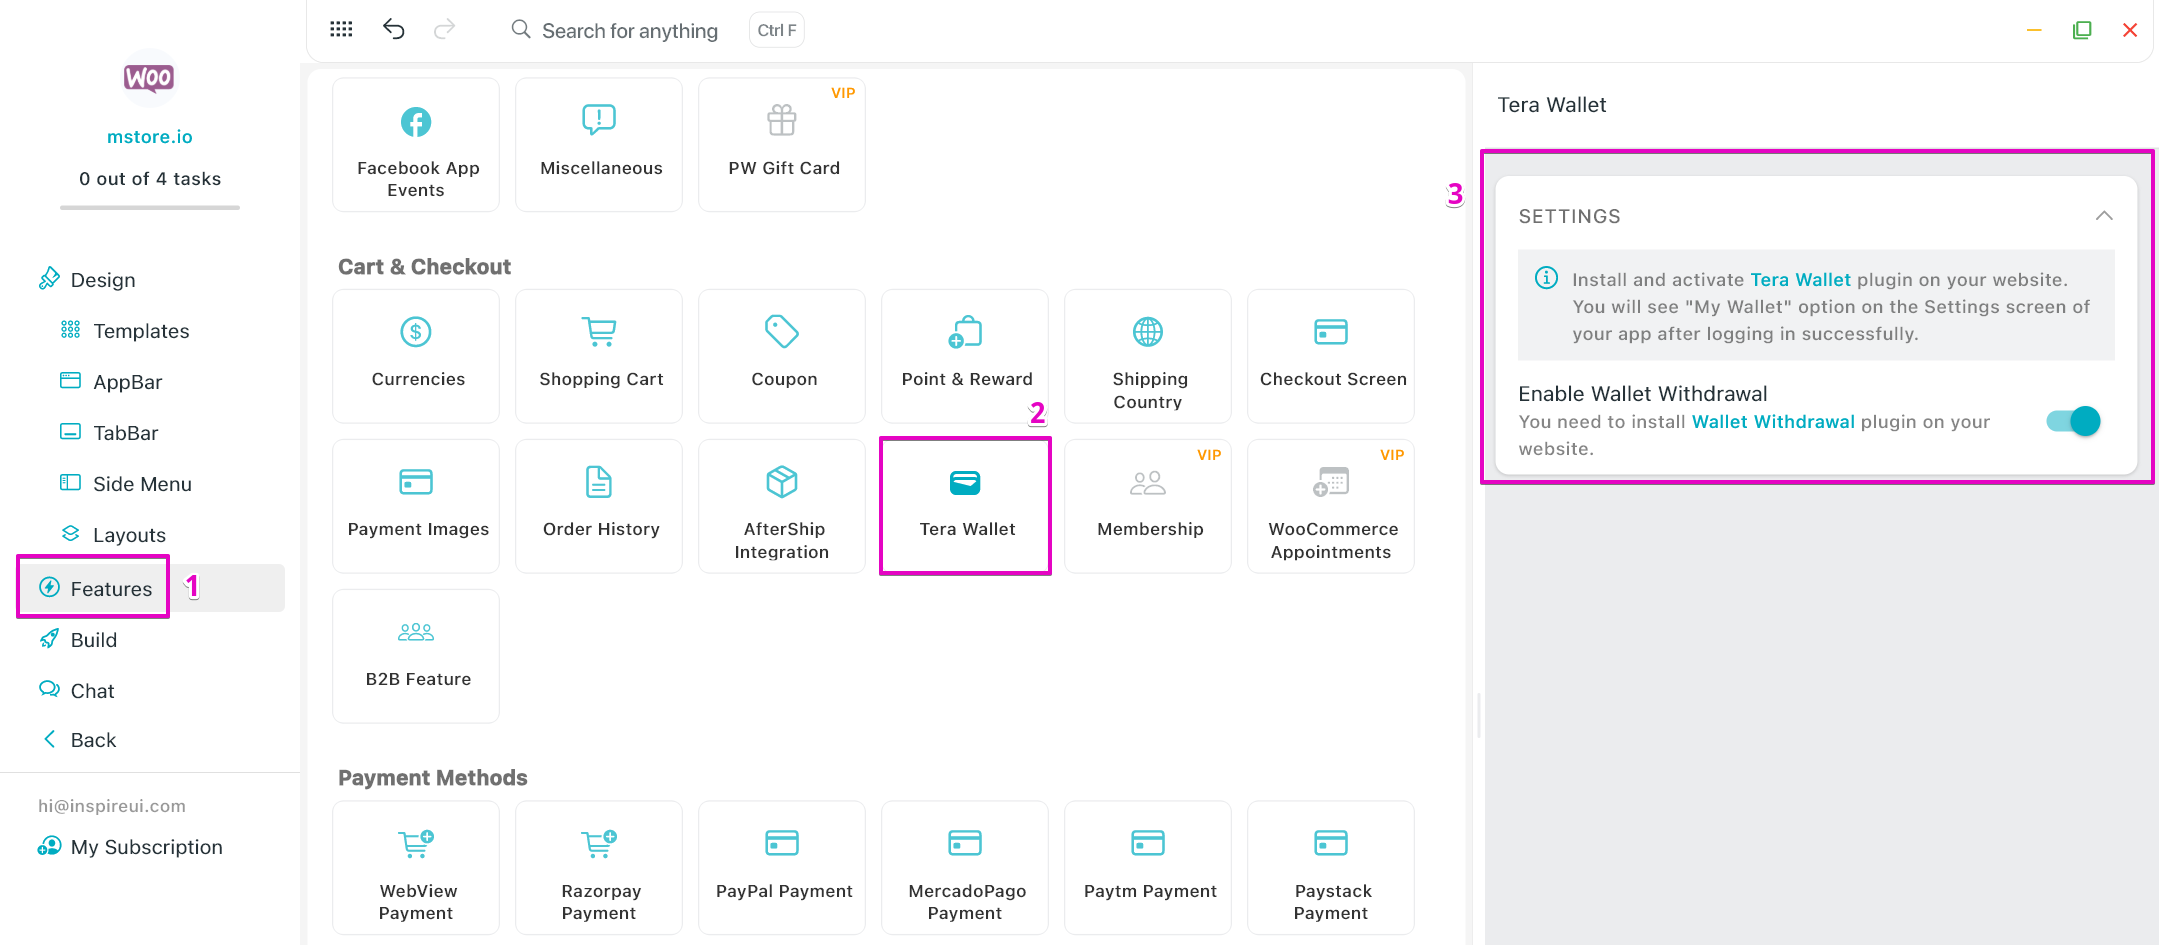2159x945 pixels.
Task: Select the Coupon feature tile
Action: click(x=782, y=355)
